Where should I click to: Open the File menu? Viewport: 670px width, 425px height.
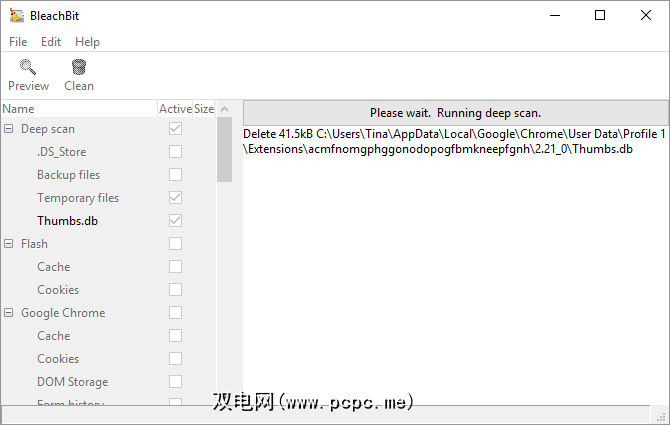click(x=18, y=42)
